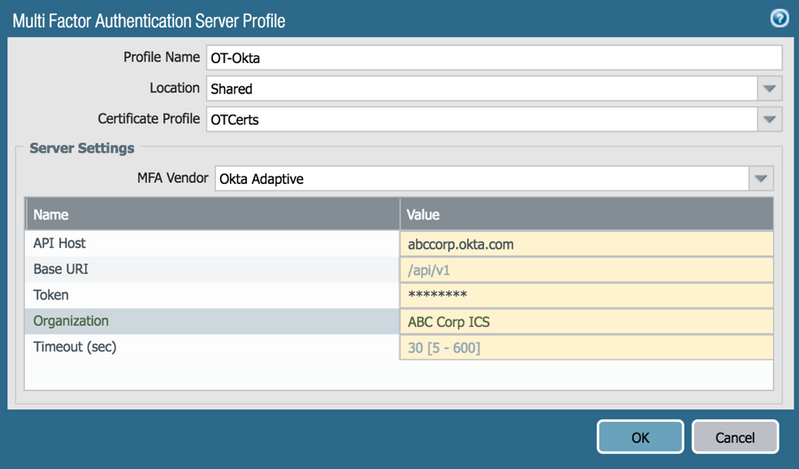Viewport: 799px width, 469px height.
Task: Click the MFA Vendor field showing Okta Adaptive
Action: pos(480,179)
